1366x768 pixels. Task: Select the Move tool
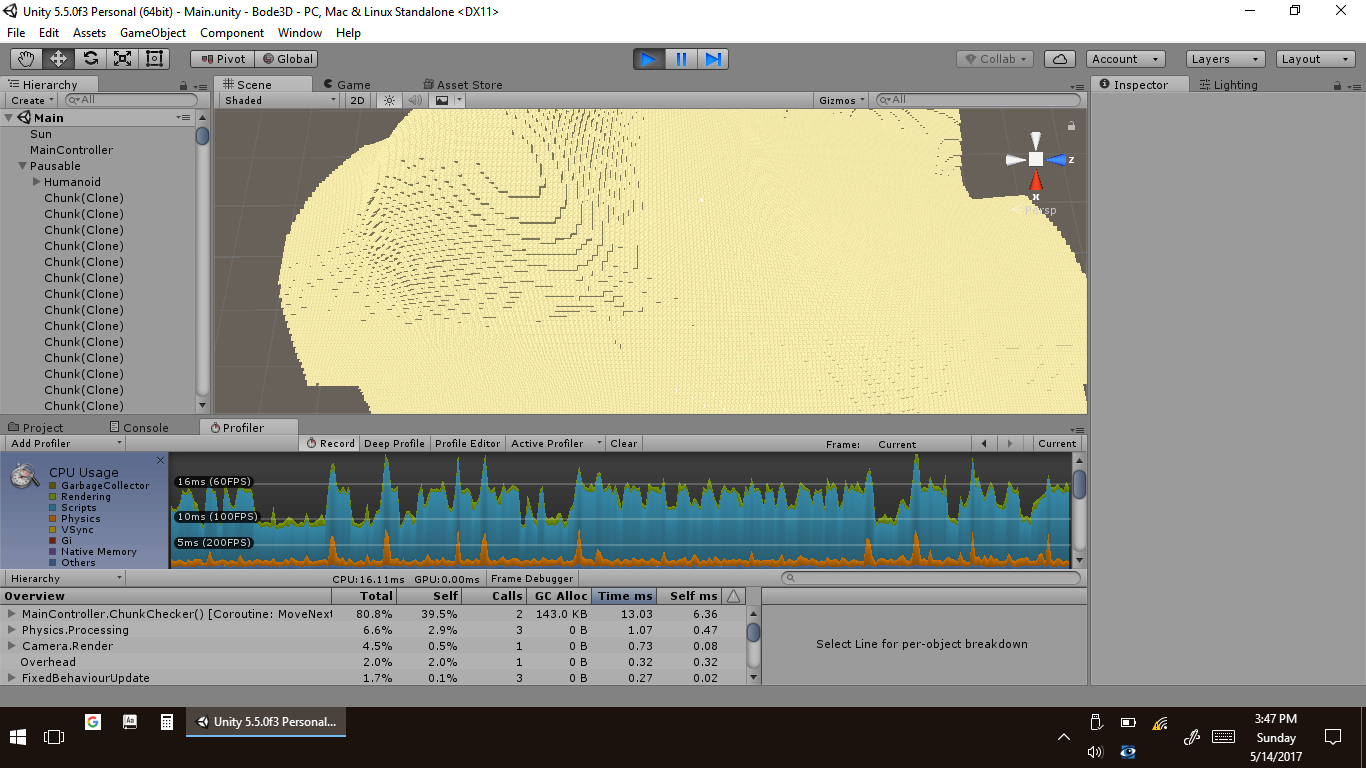[58, 59]
